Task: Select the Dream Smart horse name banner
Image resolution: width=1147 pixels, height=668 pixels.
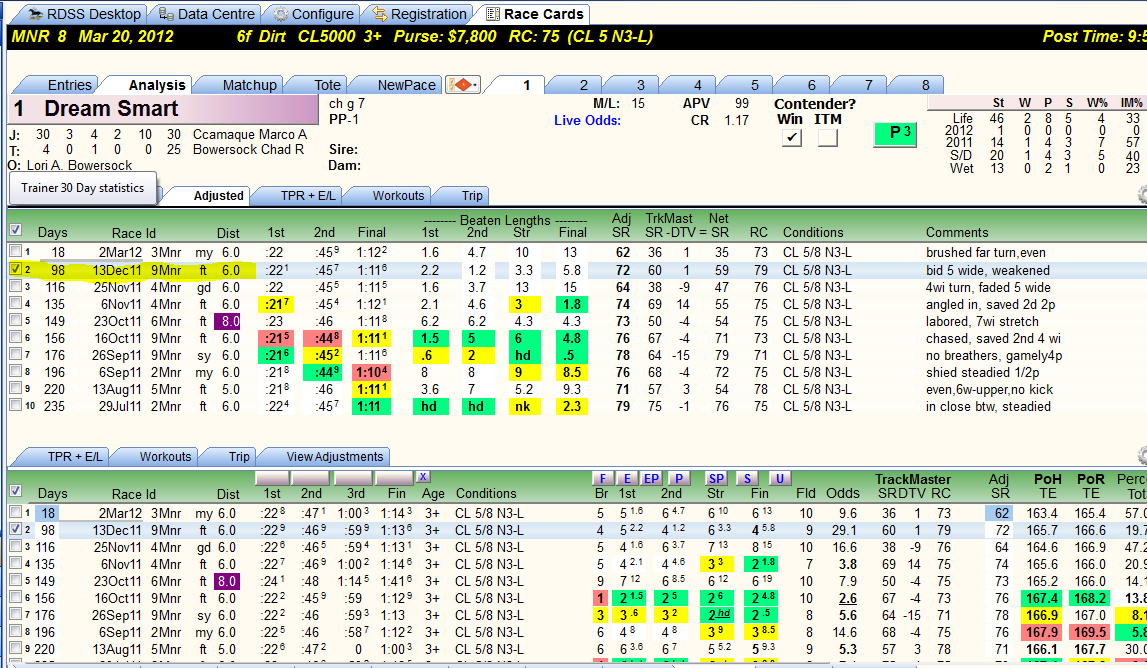Action: click(x=165, y=109)
